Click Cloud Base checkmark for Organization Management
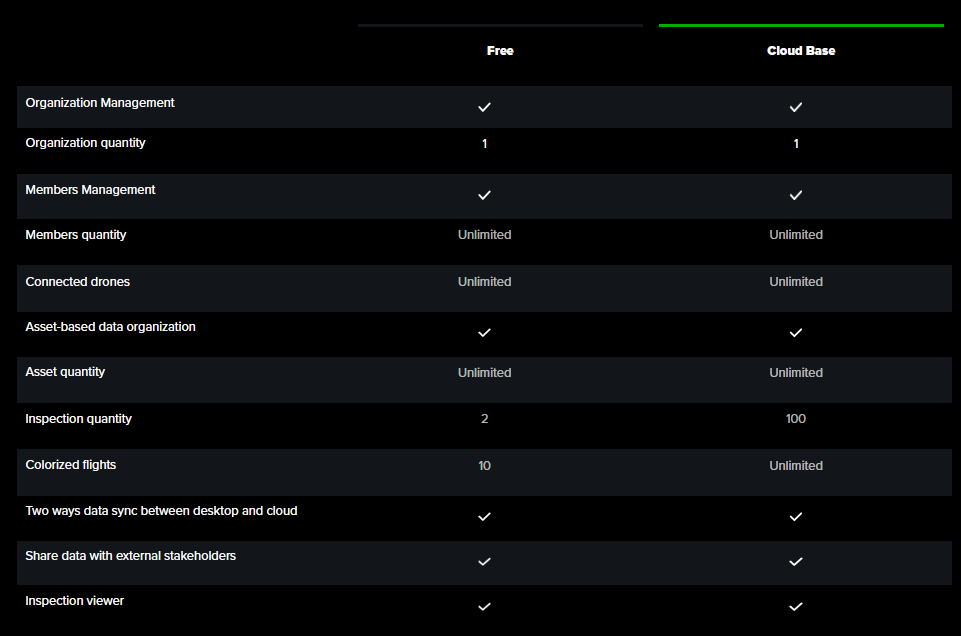The width and height of the screenshot is (961, 636). point(796,107)
